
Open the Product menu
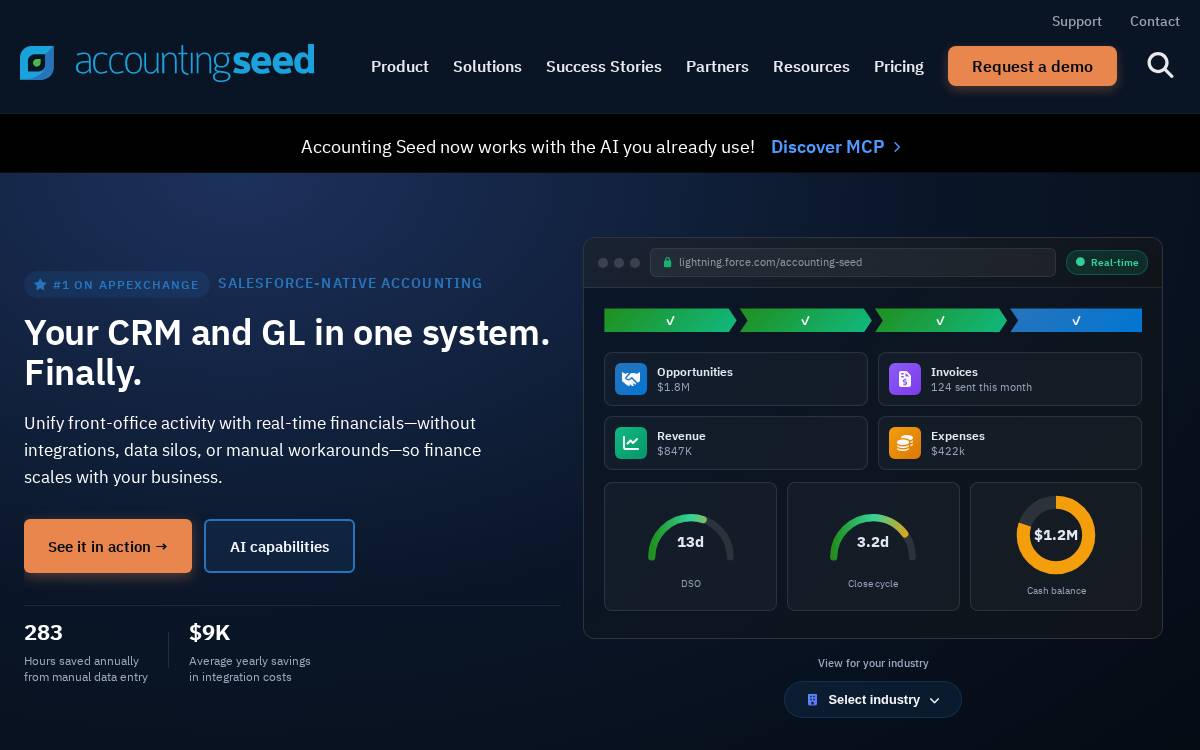[400, 66]
